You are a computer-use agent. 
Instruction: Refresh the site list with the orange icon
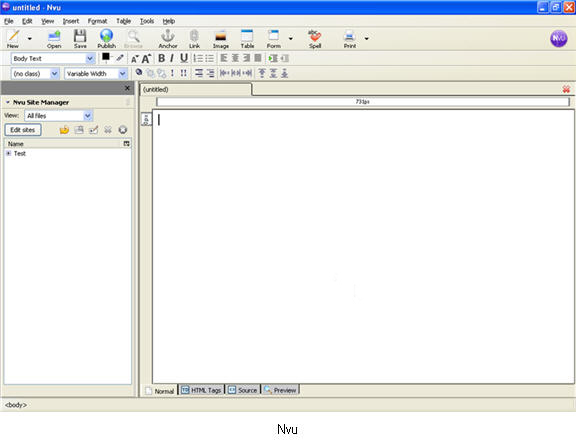64,130
